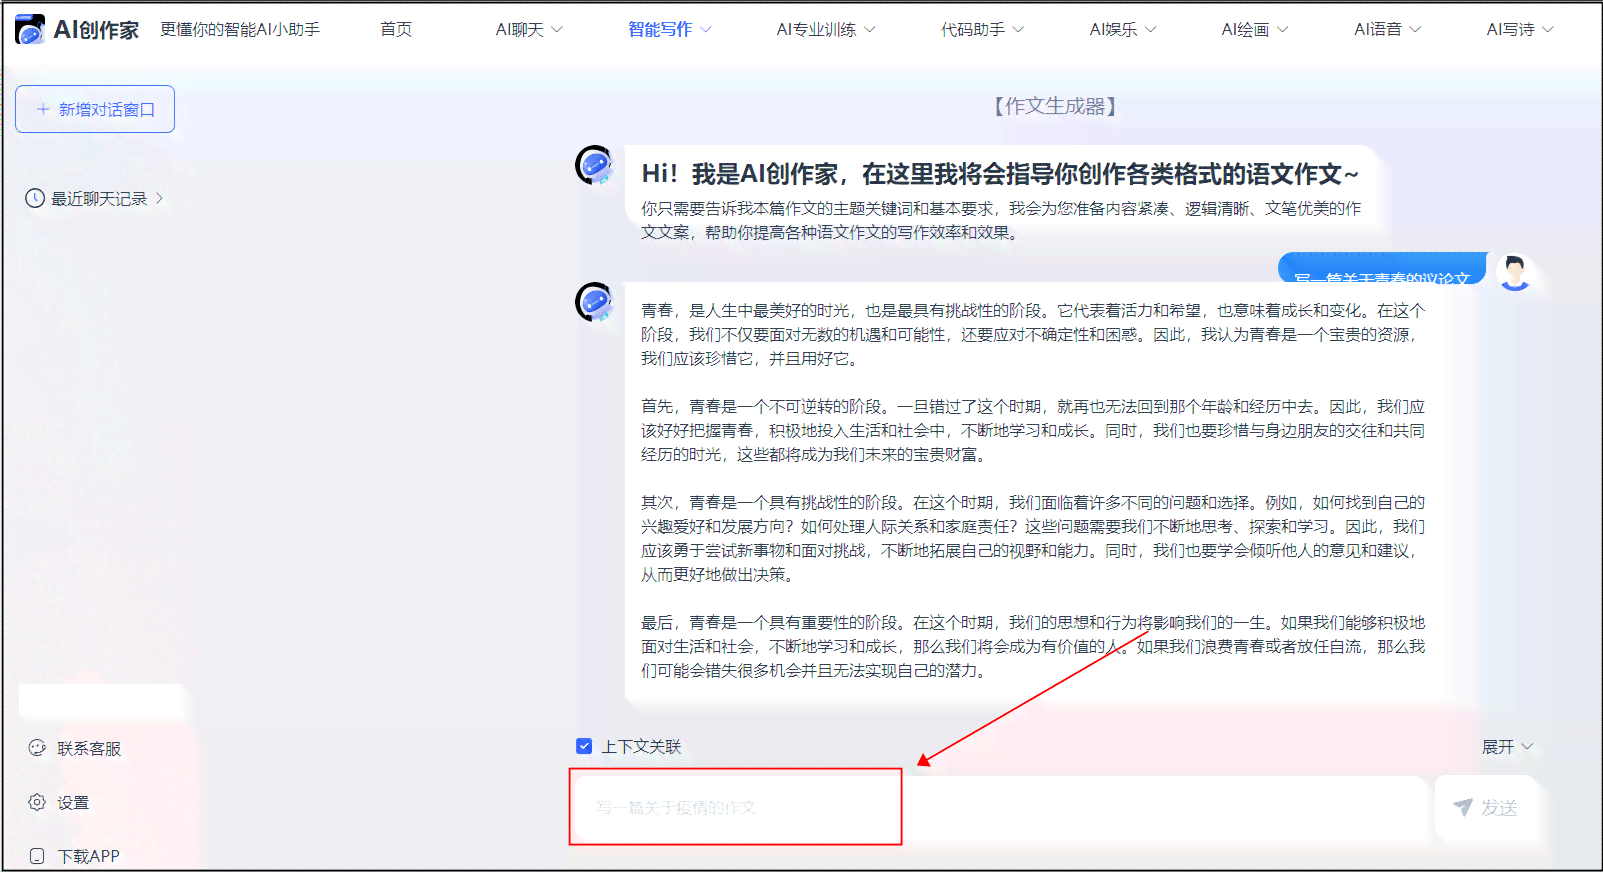Expand the AI语音 dropdown menu

tap(1388, 29)
